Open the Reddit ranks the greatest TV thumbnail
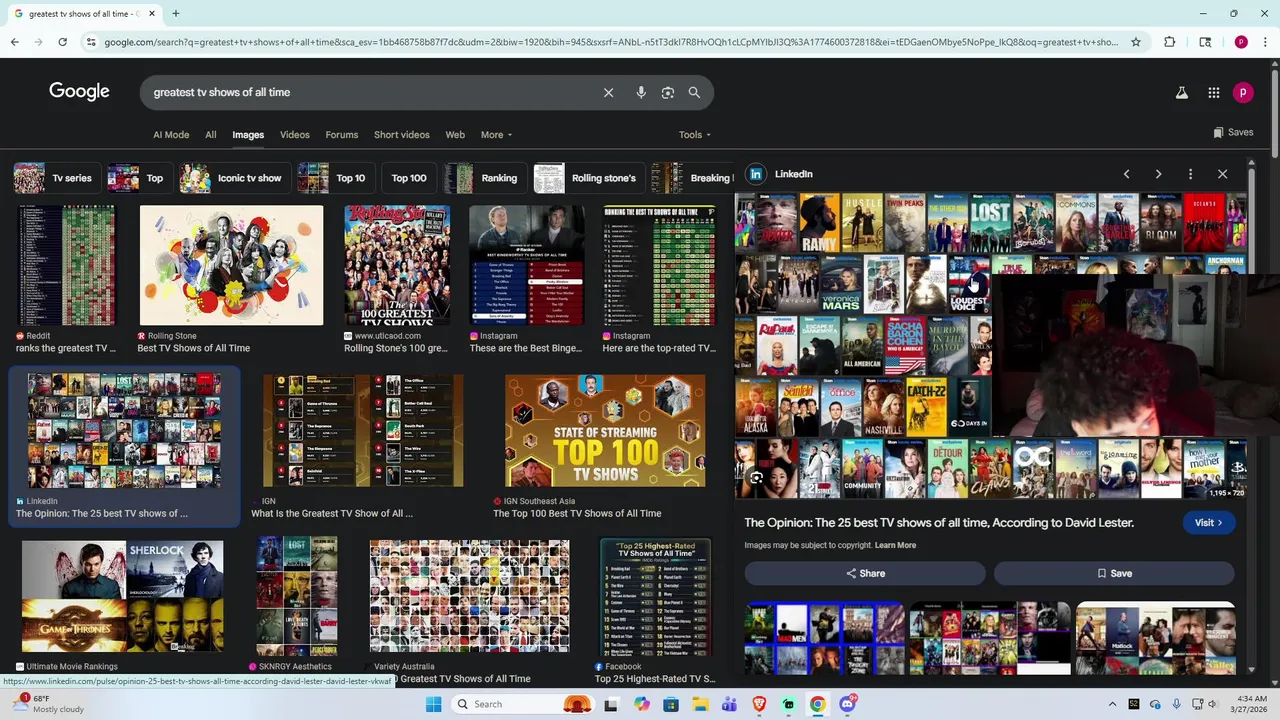1280x720 pixels. (67, 265)
